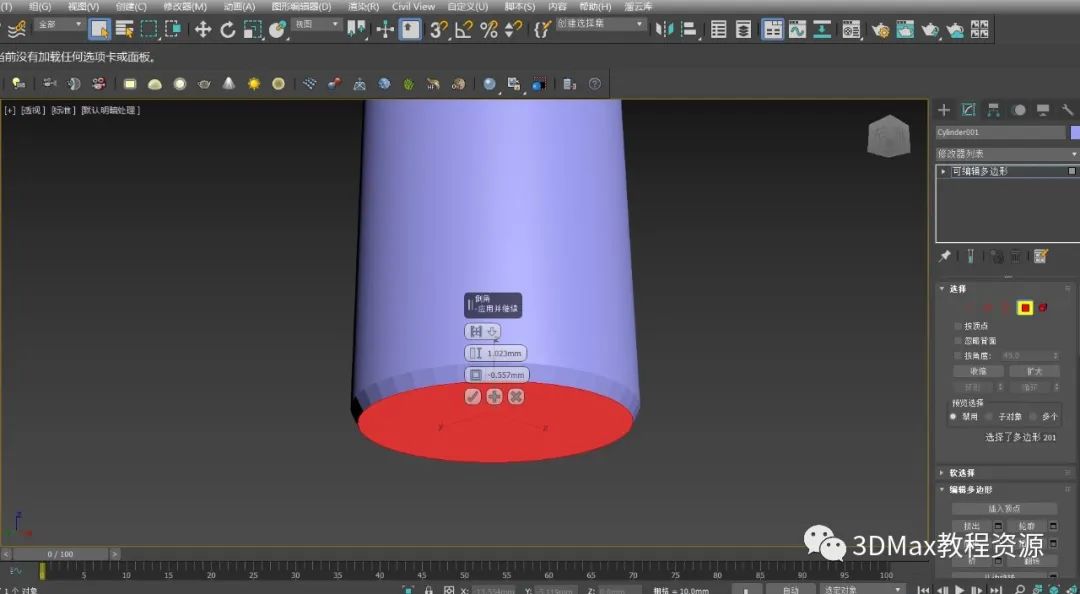Click the object color swatch beside Cylinder001
1080x594 pixels.
[x=1075, y=132]
